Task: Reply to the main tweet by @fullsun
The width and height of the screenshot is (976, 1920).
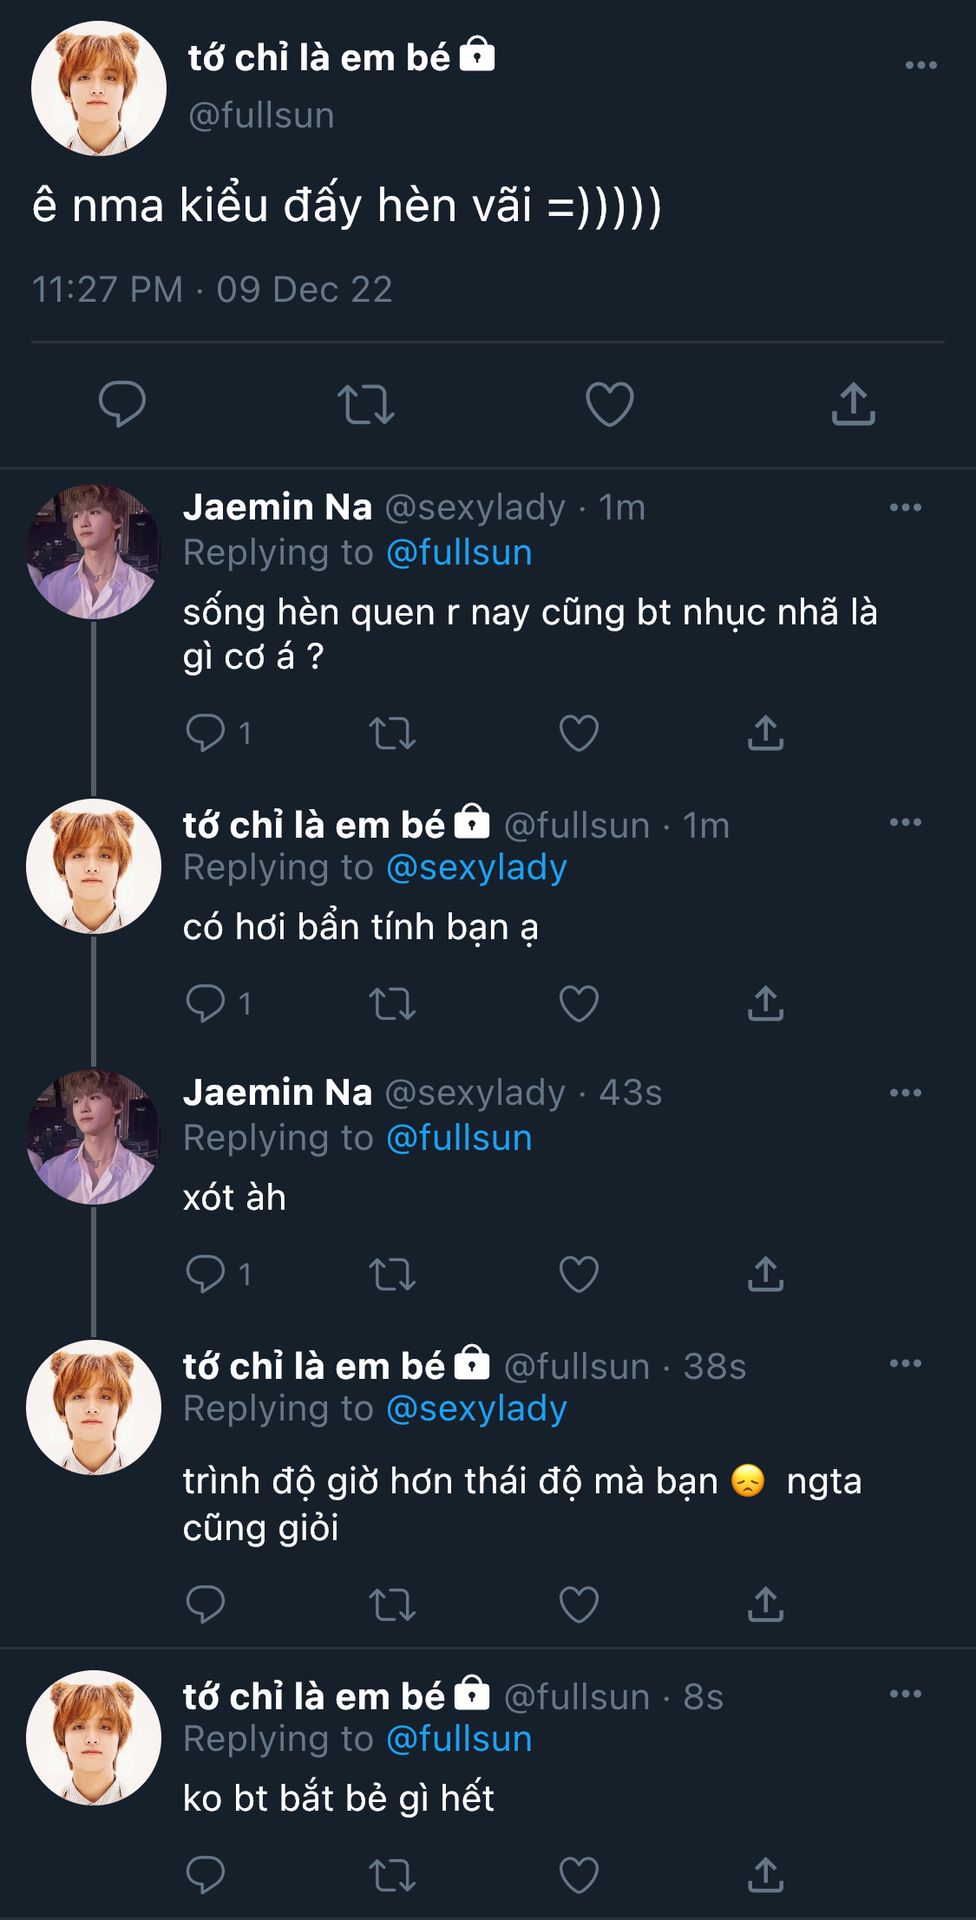Action: tap(122, 404)
